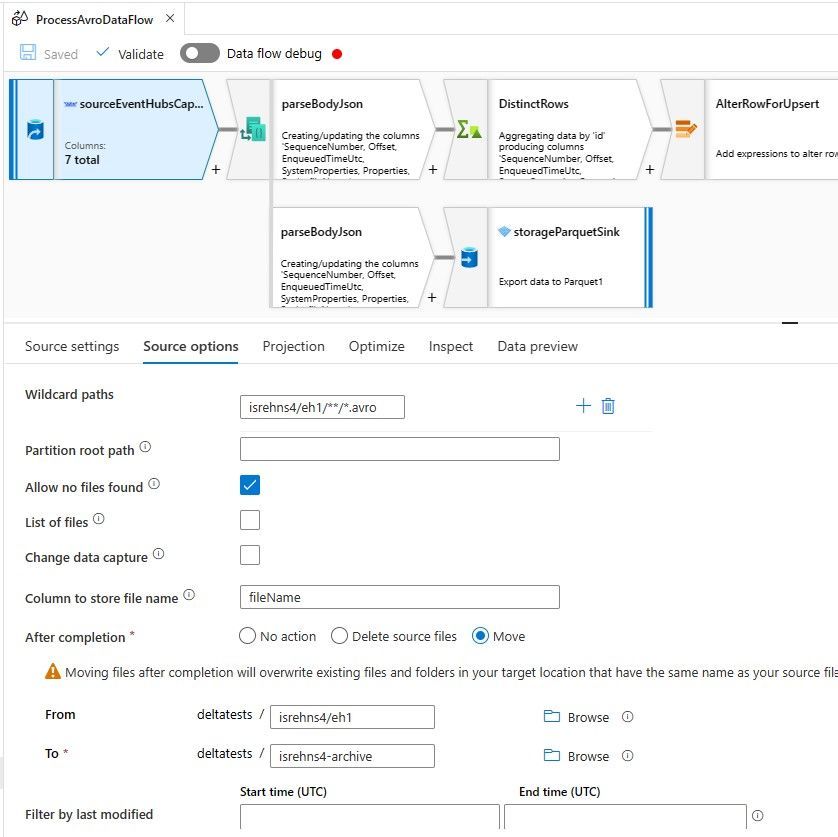
Task: Click info icon beside End time field
Action: click(x=758, y=816)
